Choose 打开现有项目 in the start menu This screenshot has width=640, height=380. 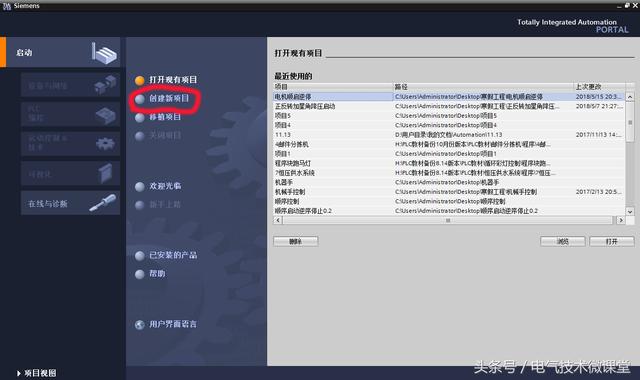point(173,80)
